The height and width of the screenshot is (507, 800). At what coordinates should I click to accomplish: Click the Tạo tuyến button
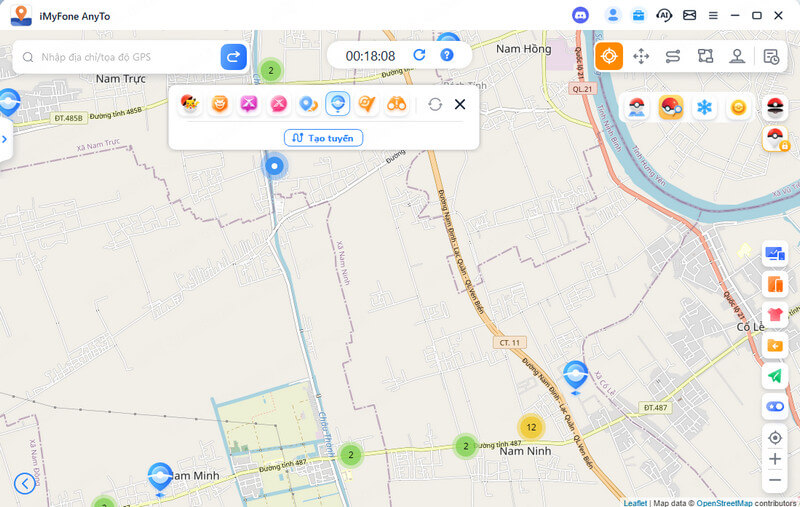323,138
